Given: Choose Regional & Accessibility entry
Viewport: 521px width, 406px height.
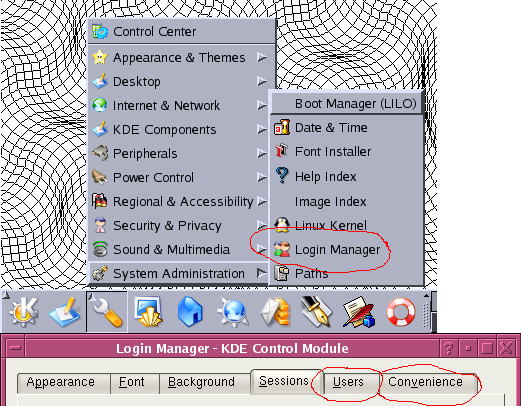Looking at the screenshot, I should (179, 201).
